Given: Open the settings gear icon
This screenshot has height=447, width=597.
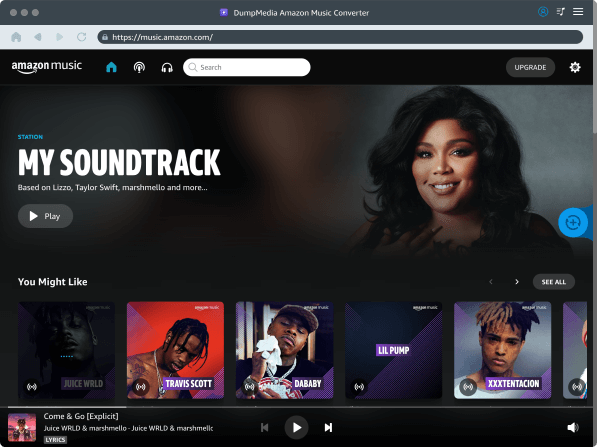Looking at the screenshot, I should pyautogui.click(x=575, y=67).
